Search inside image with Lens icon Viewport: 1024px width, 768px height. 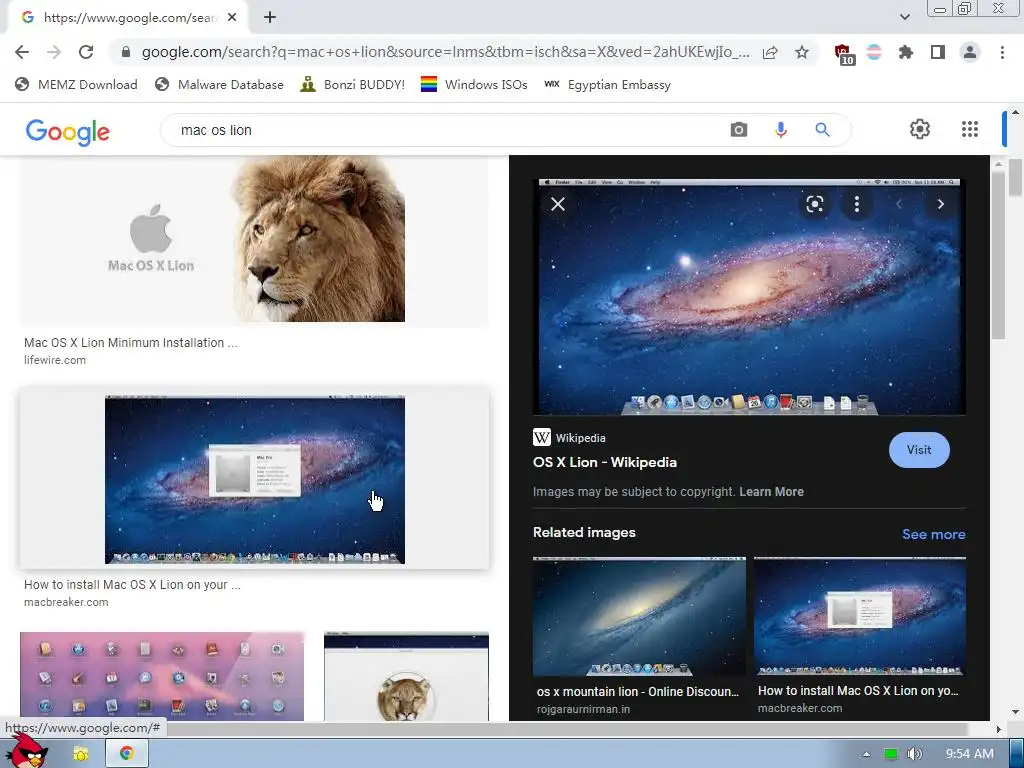click(x=814, y=204)
